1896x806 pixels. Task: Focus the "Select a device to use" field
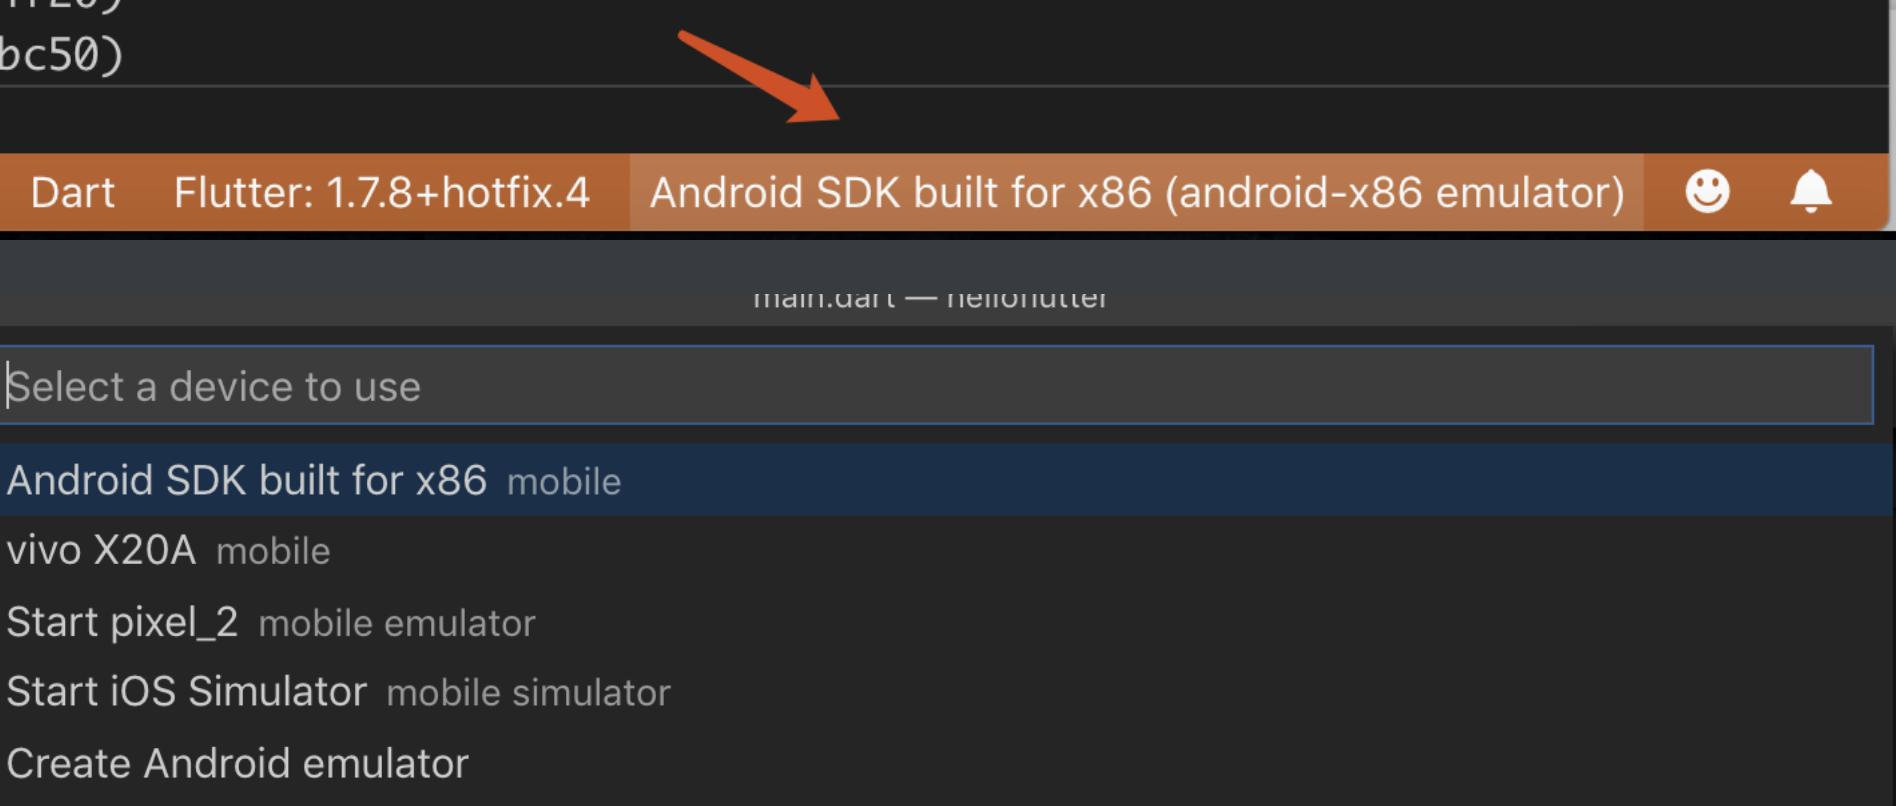(x=936, y=386)
